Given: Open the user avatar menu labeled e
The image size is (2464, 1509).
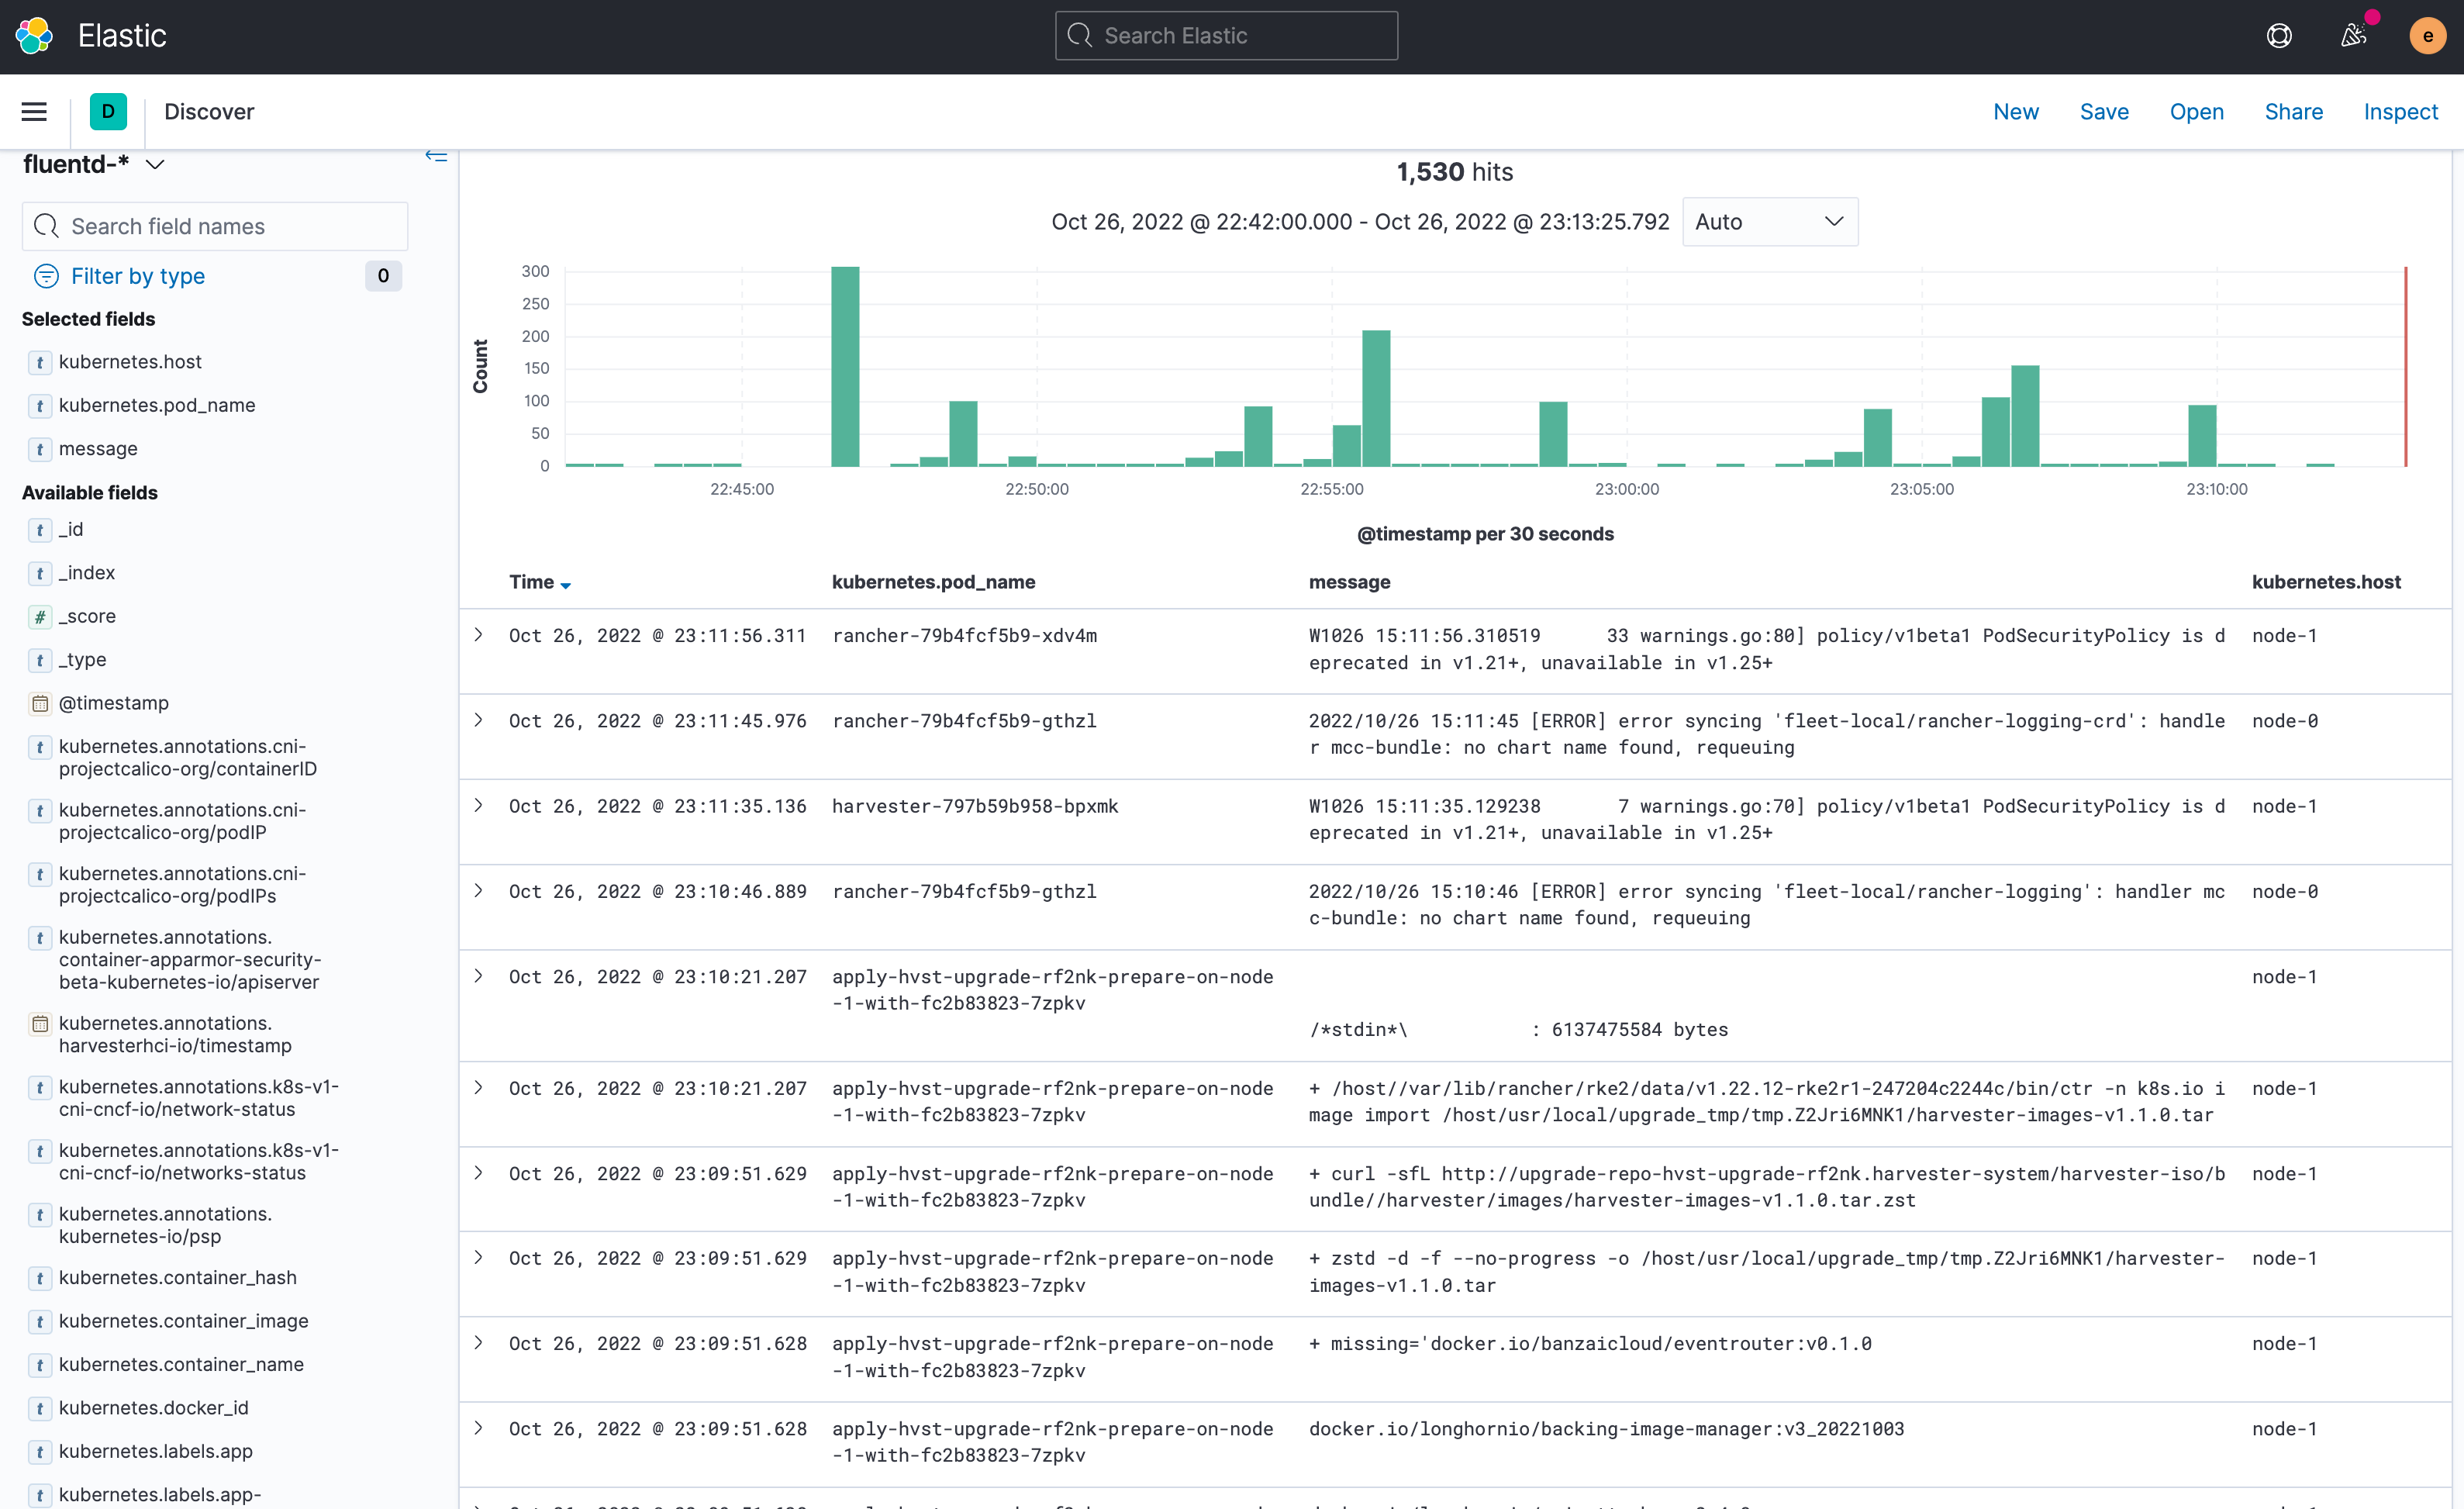Looking at the screenshot, I should [2428, 35].
